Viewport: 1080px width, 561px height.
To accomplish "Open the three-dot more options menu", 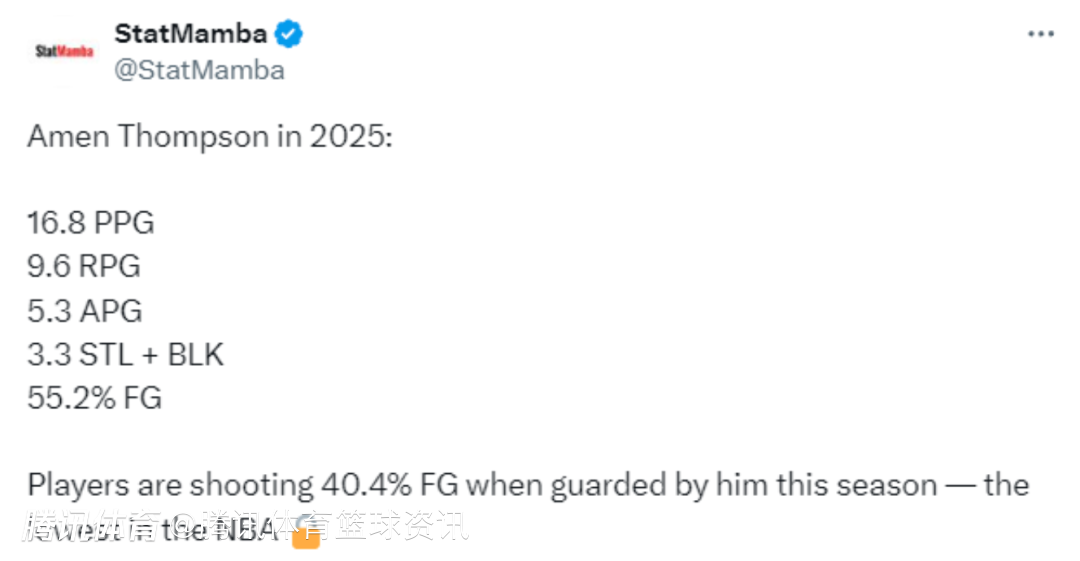I will 1041,34.
